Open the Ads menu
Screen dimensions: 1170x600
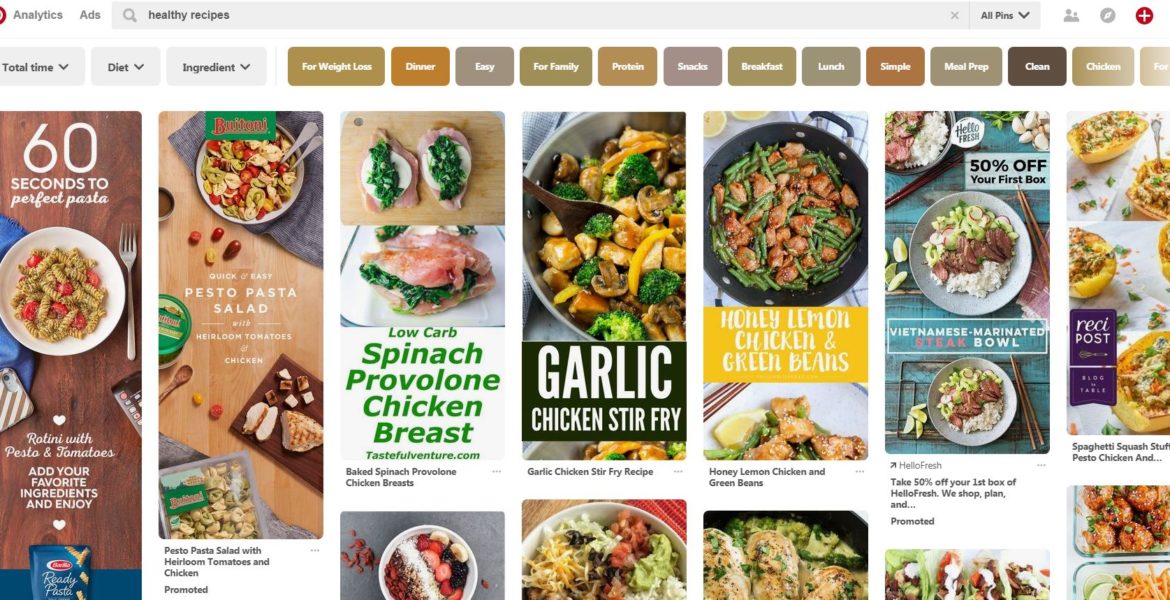pos(90,15)
